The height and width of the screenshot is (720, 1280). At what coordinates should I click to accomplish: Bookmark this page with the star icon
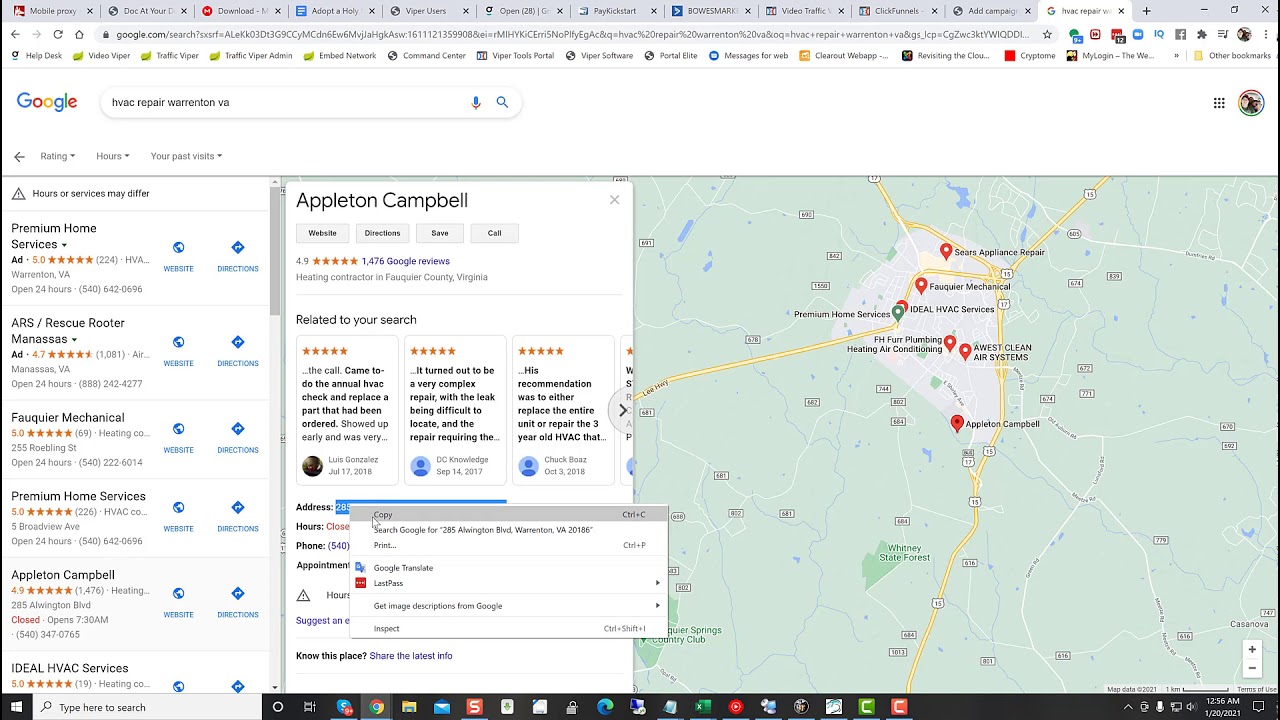[1047, 34]
